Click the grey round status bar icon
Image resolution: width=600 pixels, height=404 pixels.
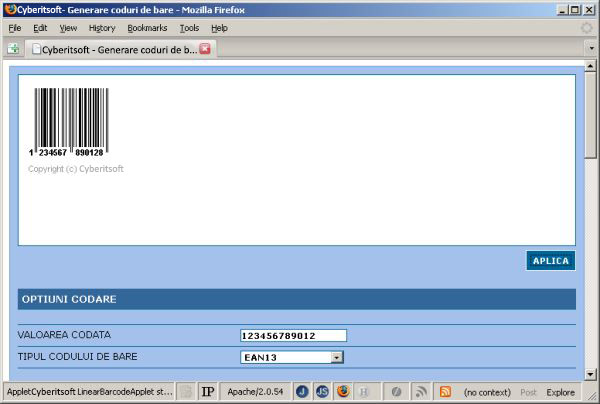click(x=396, y=392)
